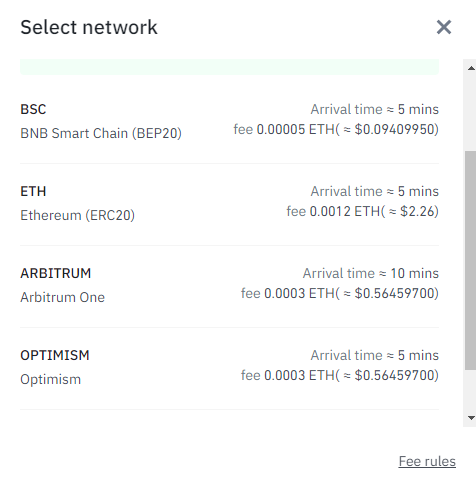Select the ARBITRUM network option
The width and height of the screenshot is (476, 487).
tap(229, 286)
